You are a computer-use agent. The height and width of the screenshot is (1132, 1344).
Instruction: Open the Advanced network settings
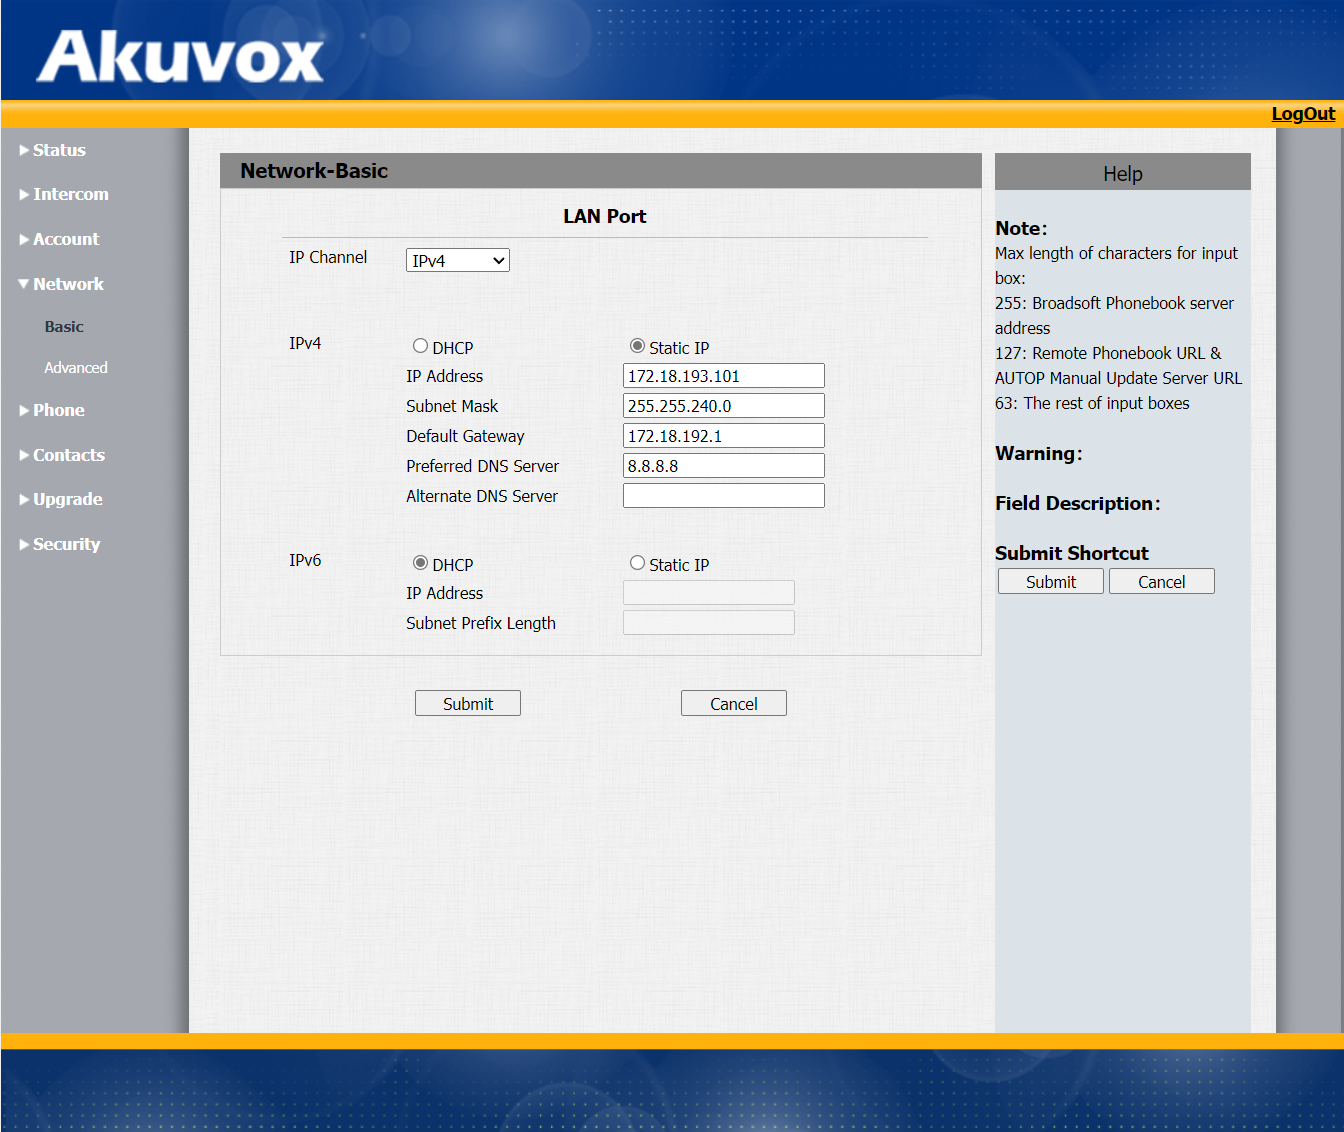click(75, 367)
